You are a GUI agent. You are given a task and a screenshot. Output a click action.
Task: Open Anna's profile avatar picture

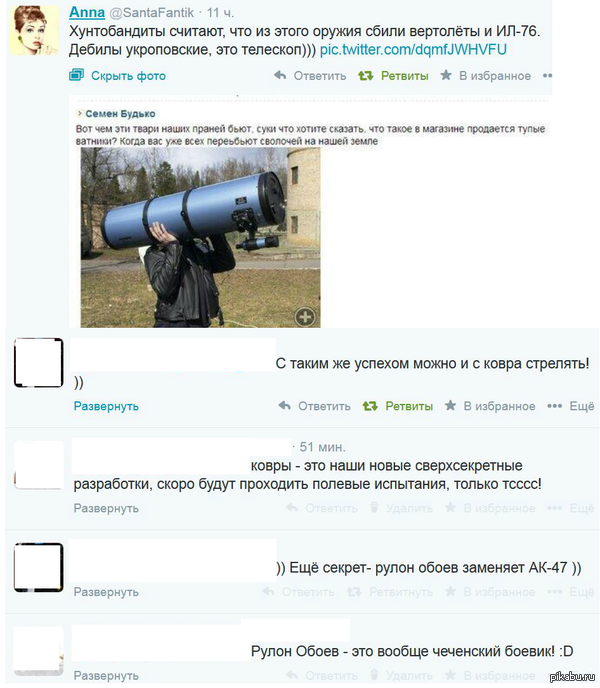pyautogui.click(x=34, y=30)
